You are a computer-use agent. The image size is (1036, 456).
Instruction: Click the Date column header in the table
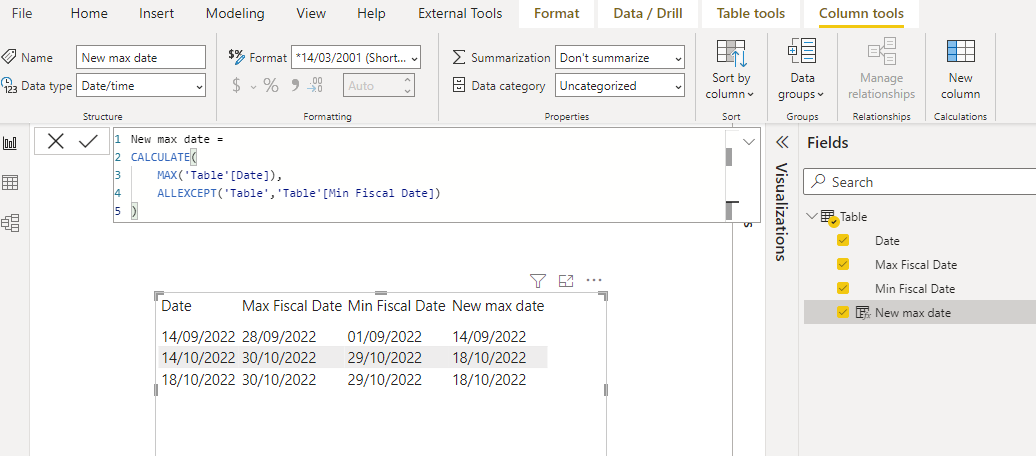tap(176, 306)
